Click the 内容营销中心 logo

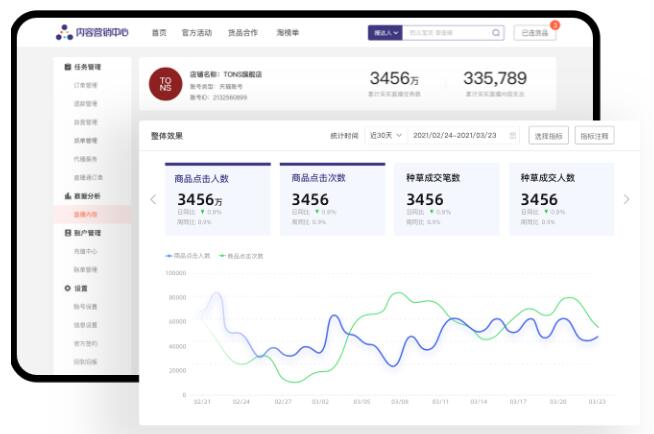tap(92, 32)
